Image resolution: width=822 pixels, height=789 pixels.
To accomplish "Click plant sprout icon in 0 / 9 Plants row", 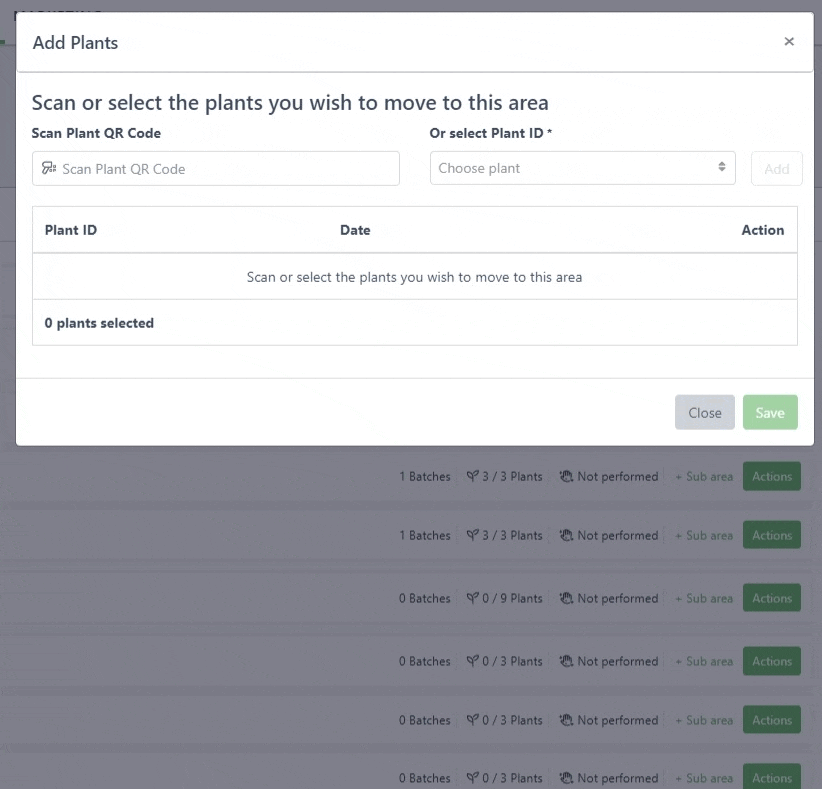I will click(x=472, y=598).
